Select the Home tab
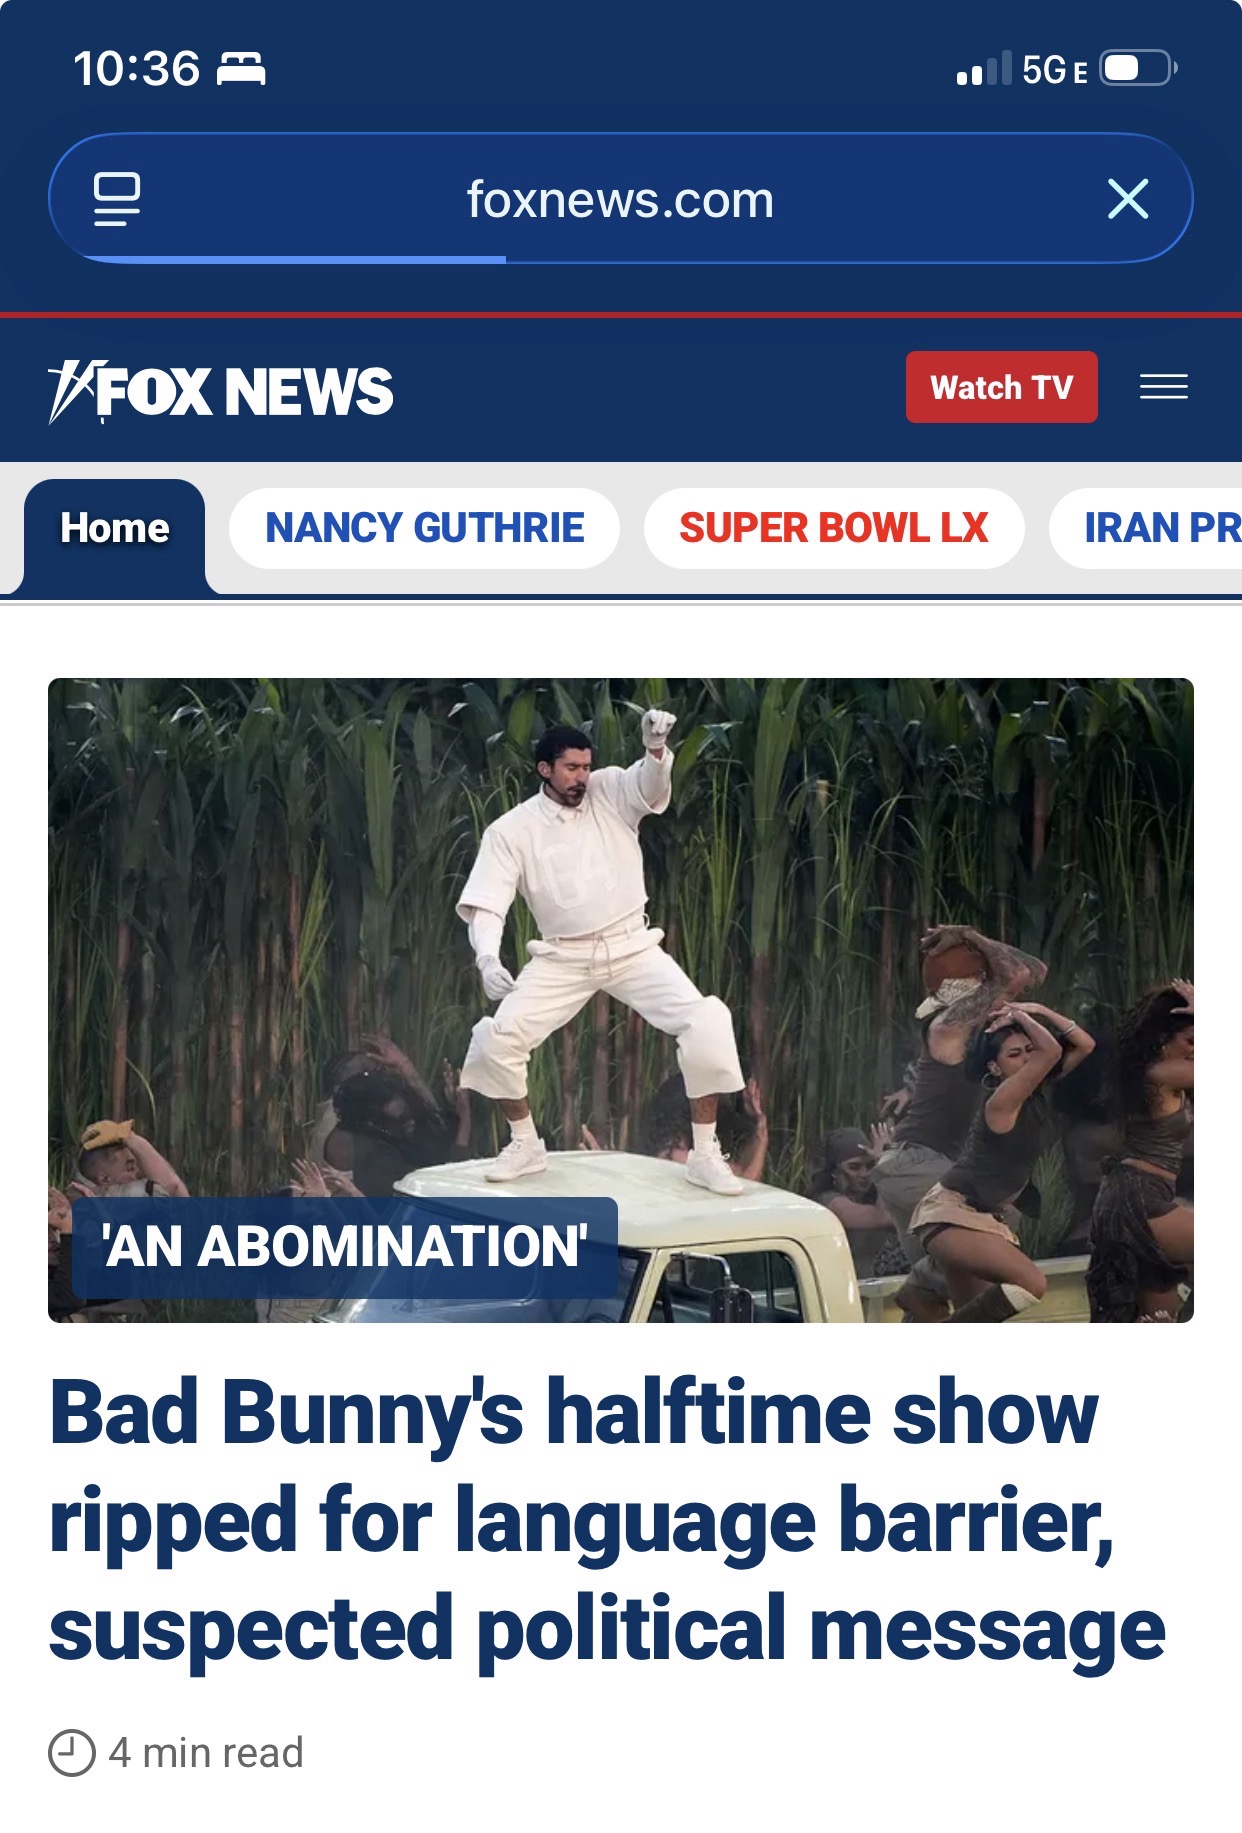 click(x=115, y=530)
